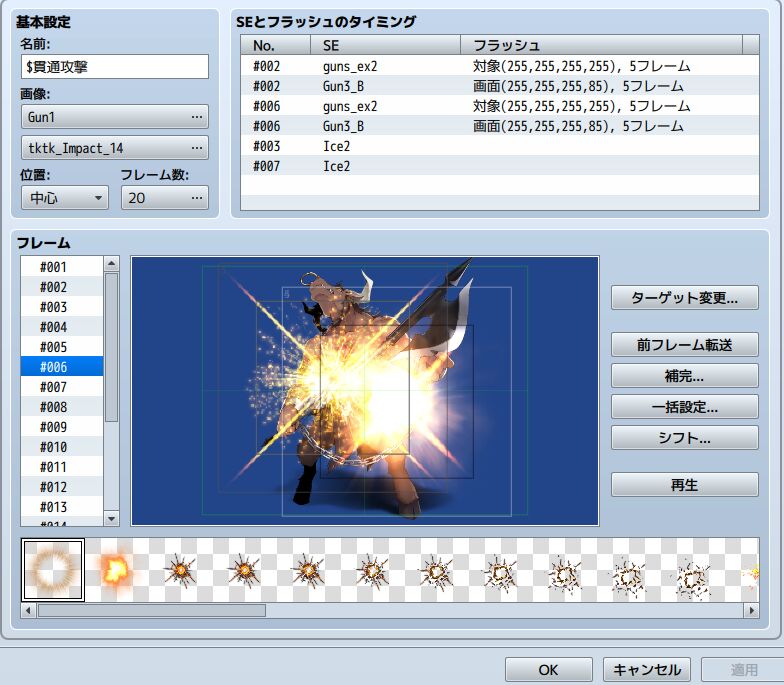Choose the sixth impact spark thumbnail
Image resolution: width=784 pixels, height=685 pixels.
(372, 570)
